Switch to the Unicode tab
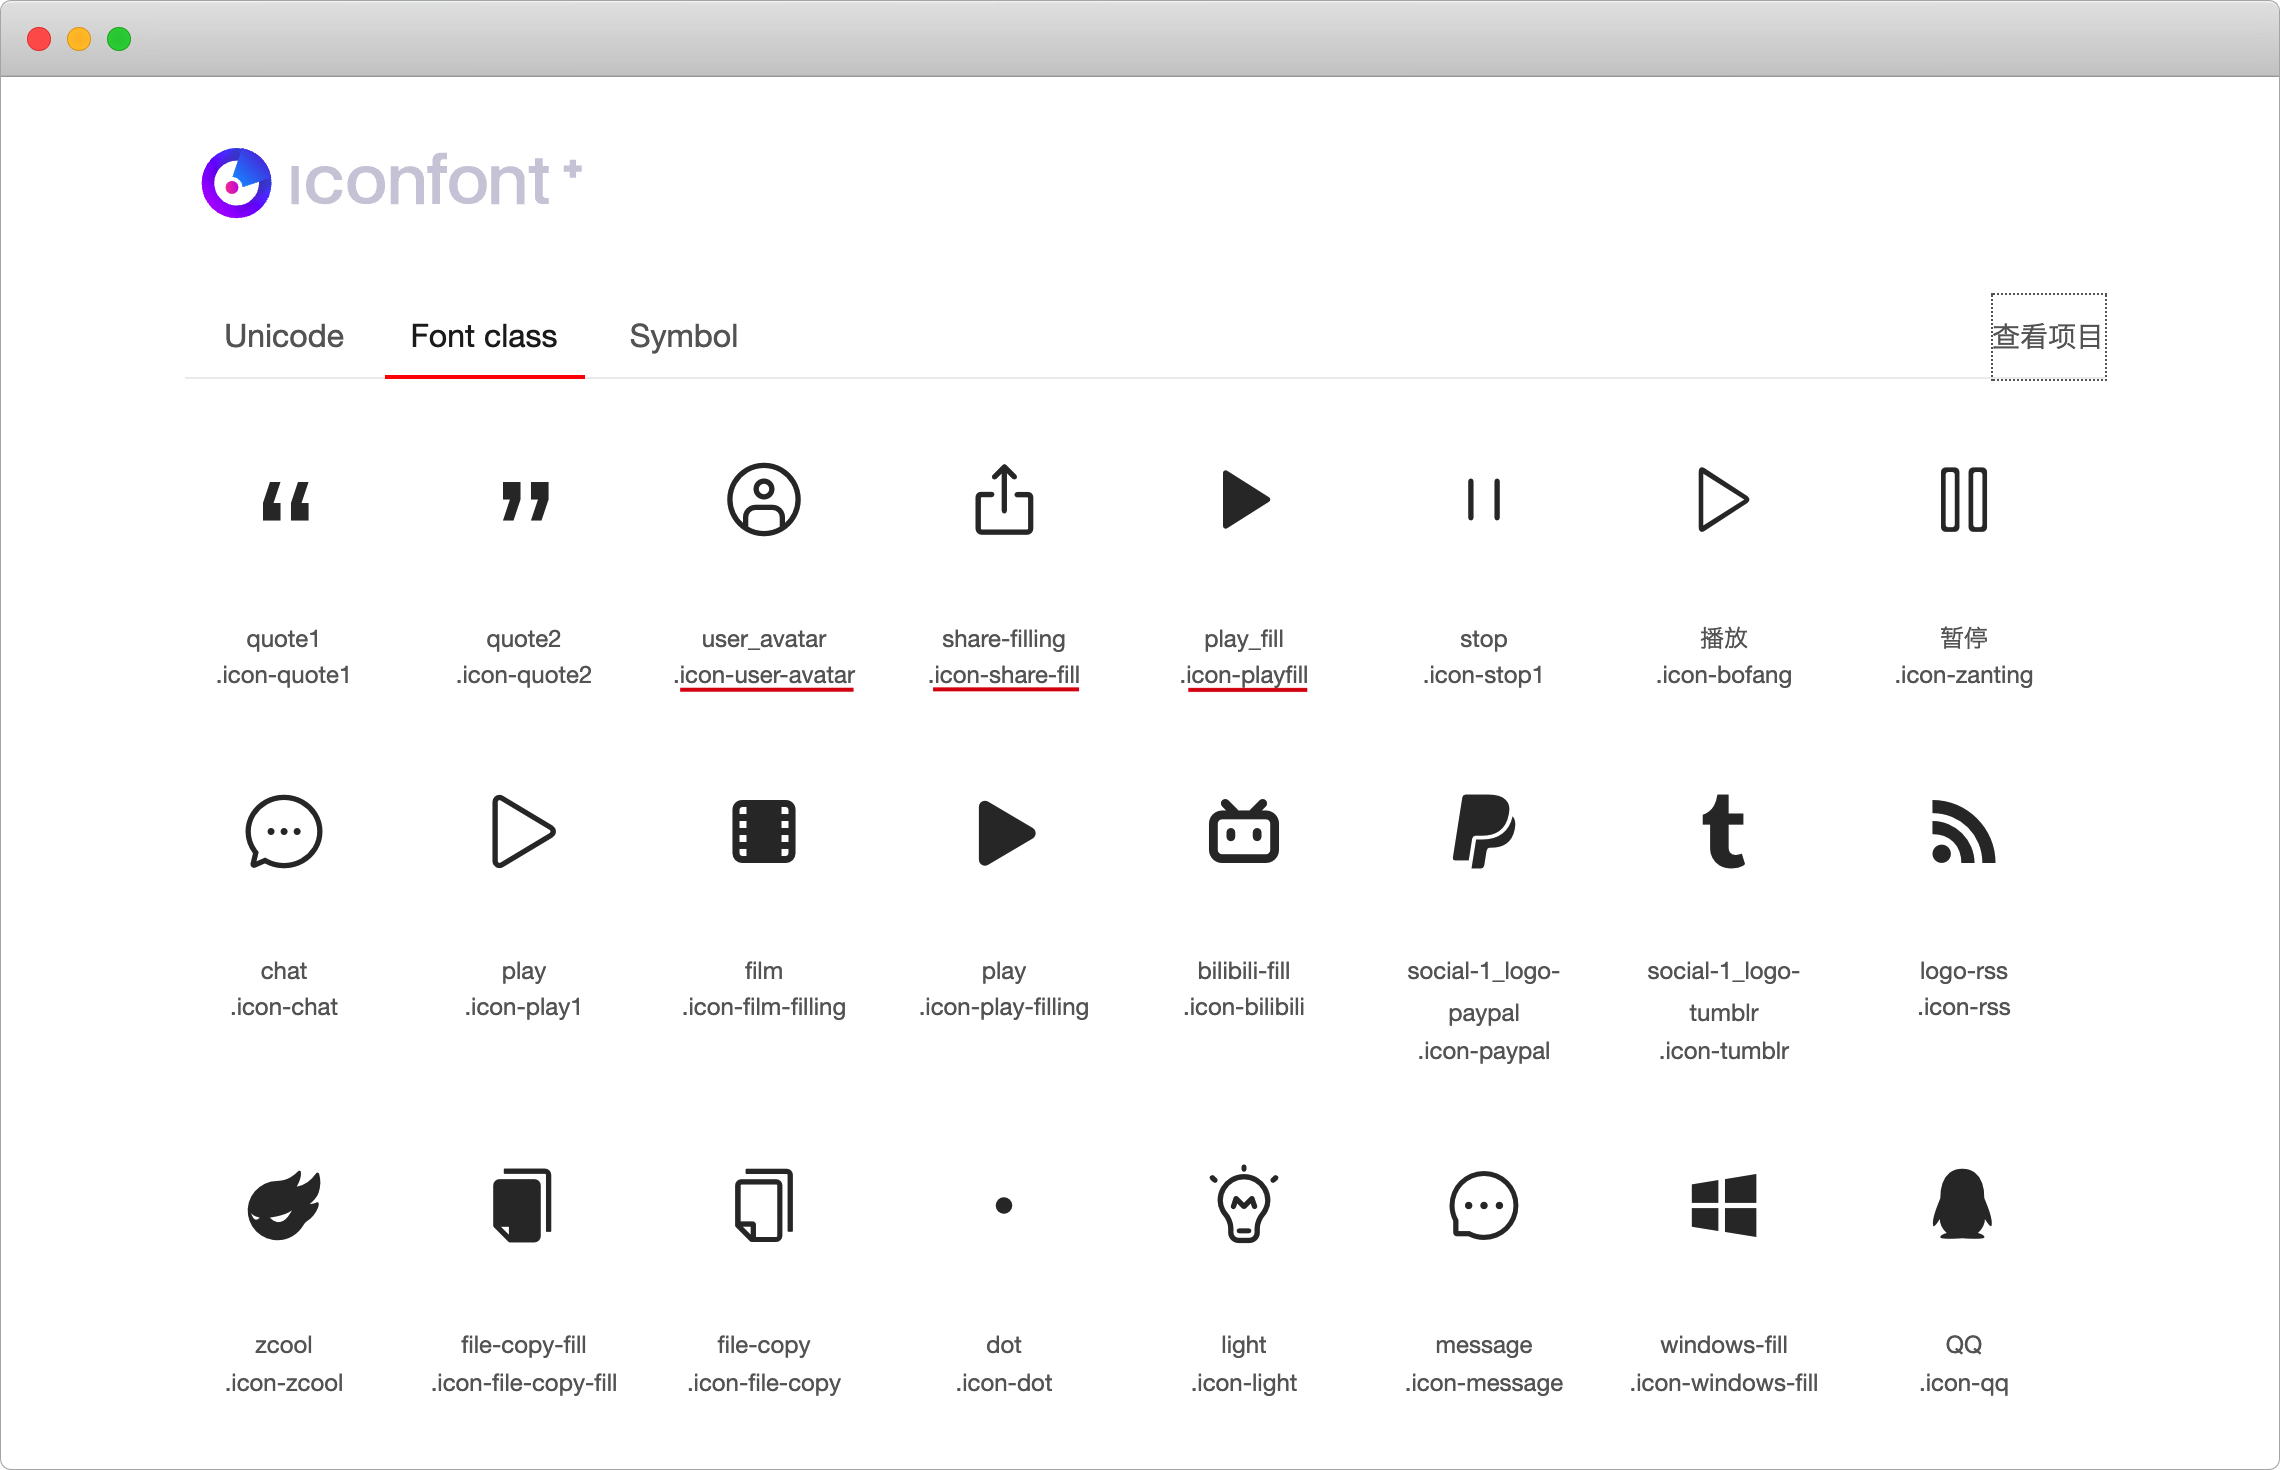Viewport: 2280px width, 1470px height. [284, 336]
